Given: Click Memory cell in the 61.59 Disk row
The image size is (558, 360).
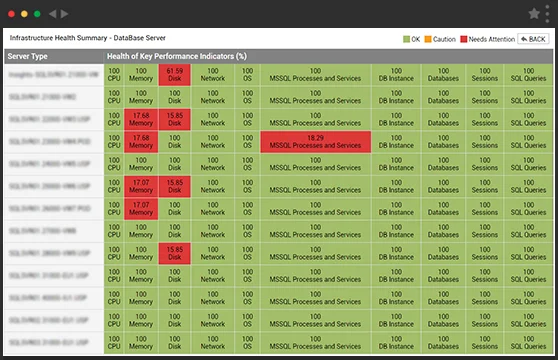Looking at the screenshot, I should [x=141, y=75].
